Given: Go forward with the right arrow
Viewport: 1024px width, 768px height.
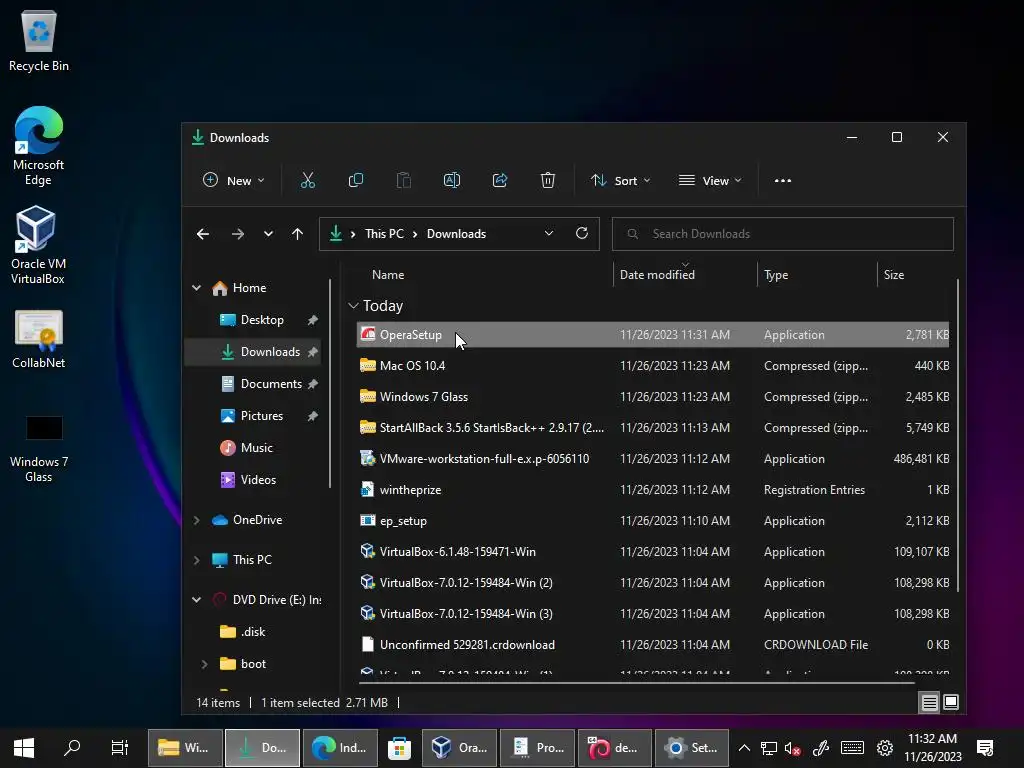Looking at the screenshot, I should tap(238, 234).
